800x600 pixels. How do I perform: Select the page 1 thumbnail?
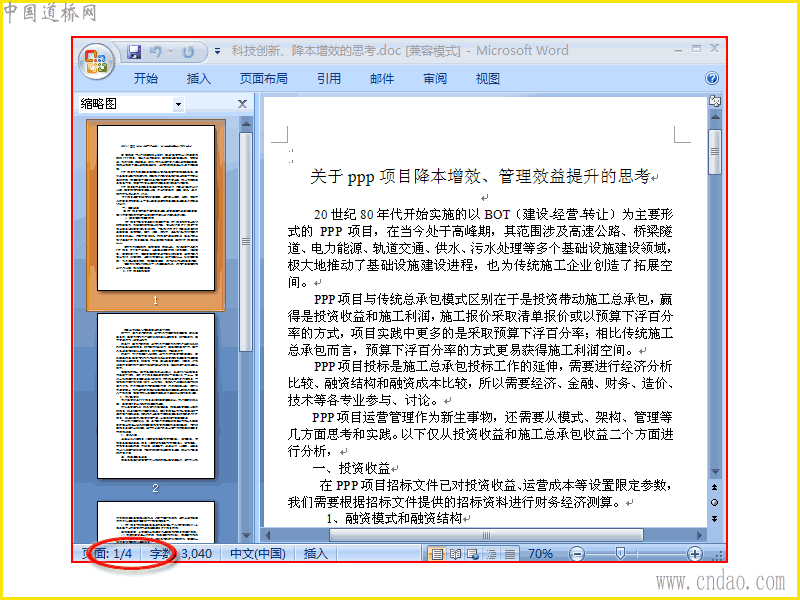(x=156, y=208)
